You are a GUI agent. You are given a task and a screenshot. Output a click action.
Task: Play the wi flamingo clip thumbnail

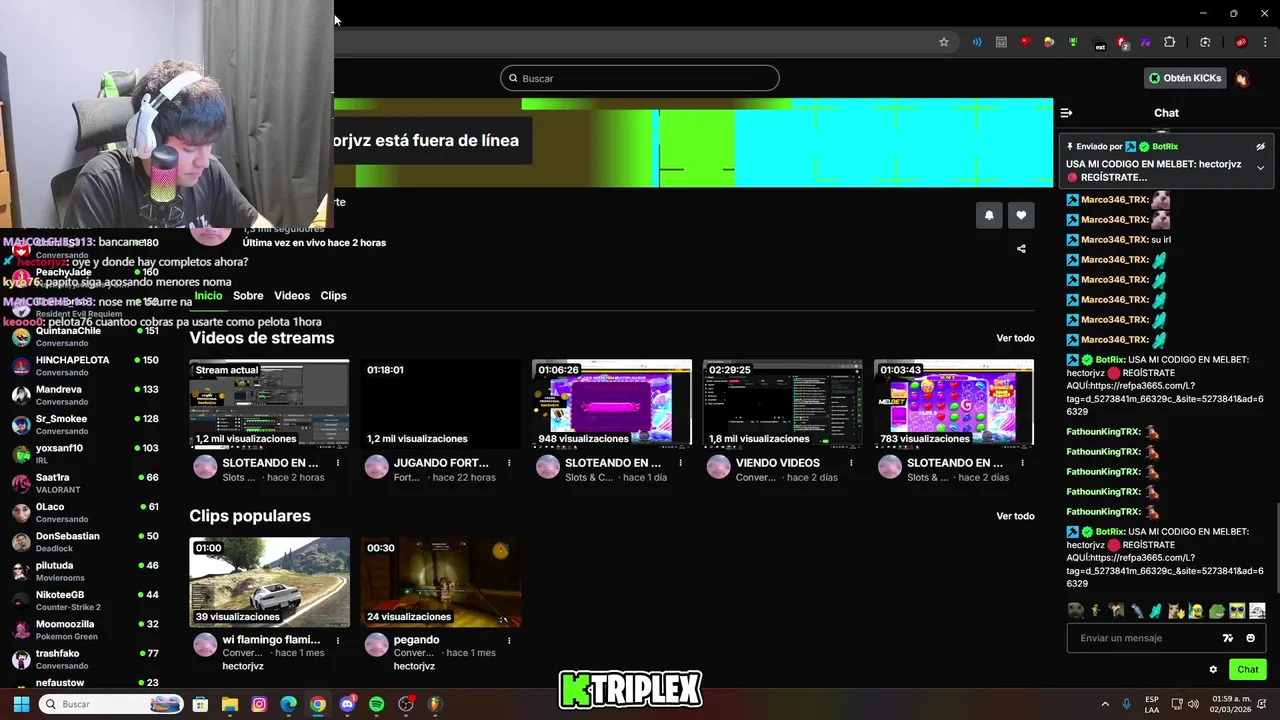pyautogui.click(x=270, y=582)
